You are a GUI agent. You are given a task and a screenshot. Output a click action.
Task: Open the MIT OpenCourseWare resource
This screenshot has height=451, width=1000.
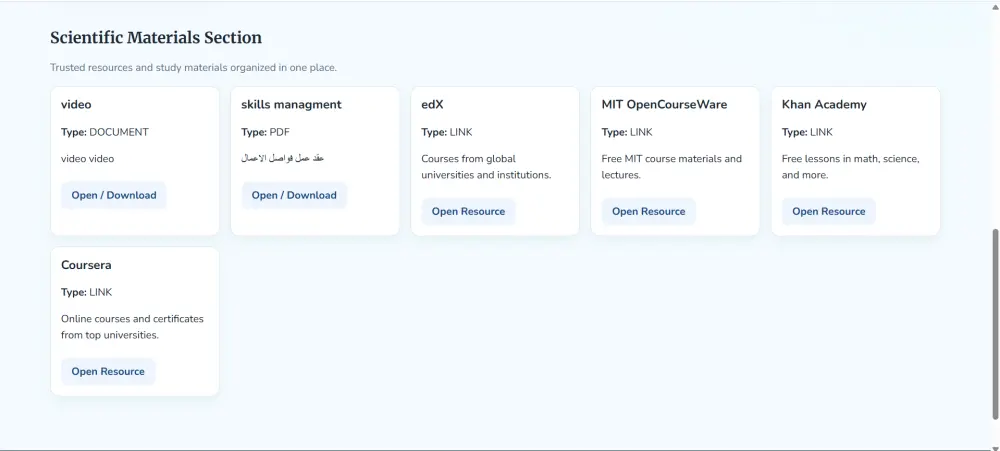(x=648, y=211)
